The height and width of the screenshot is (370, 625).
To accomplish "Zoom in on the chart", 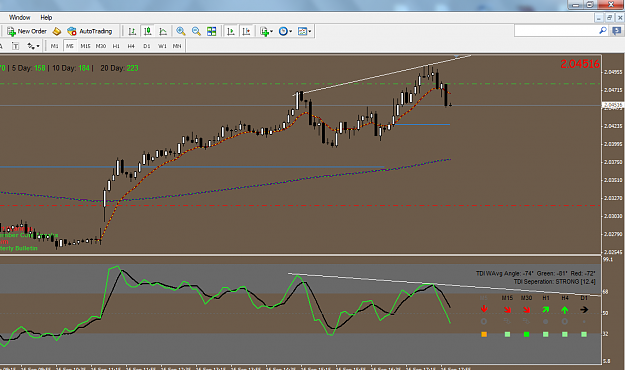I will (181, 31).
